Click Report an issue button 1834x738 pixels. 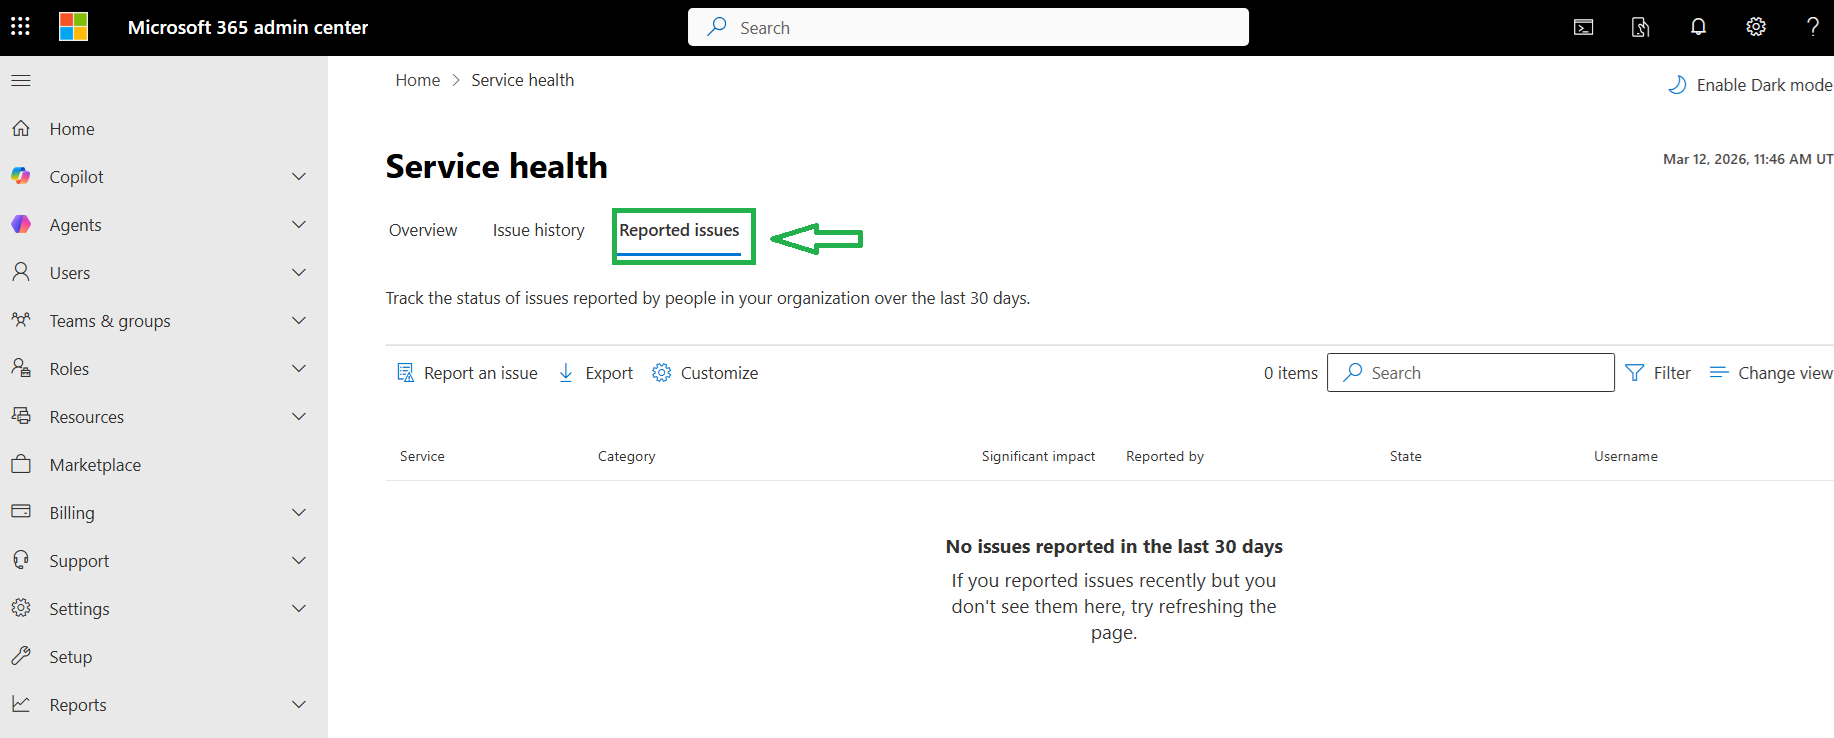click(467, 373)
